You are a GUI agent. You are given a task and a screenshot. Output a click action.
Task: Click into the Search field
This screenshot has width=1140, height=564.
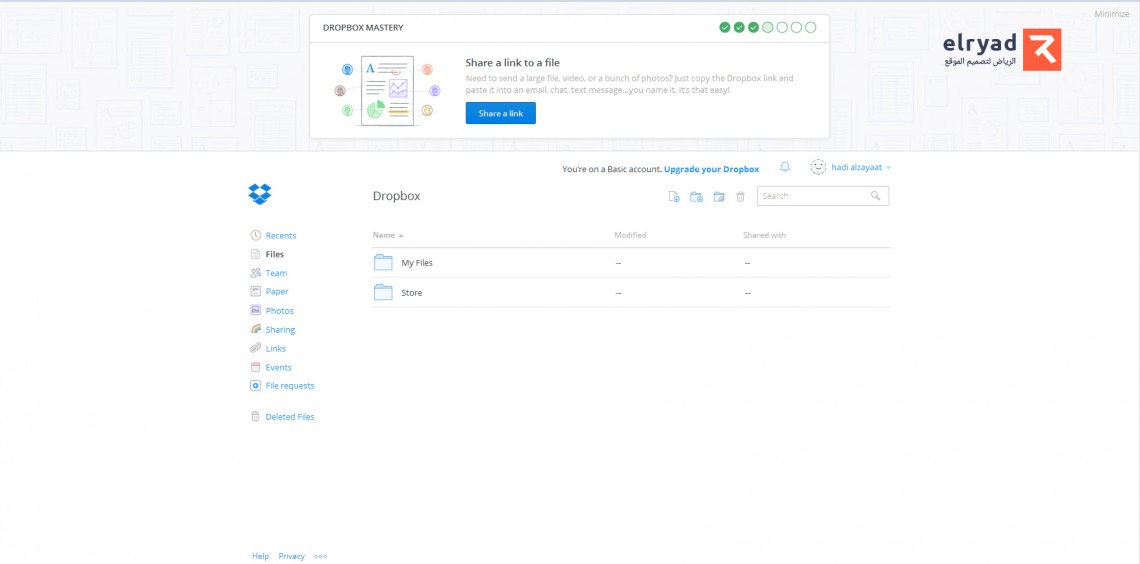coord(822,196)
